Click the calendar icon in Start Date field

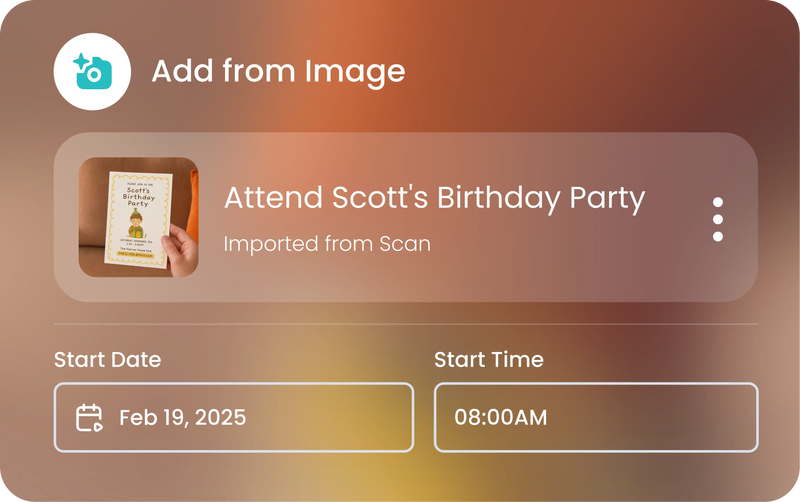pyautogui.click(x=89, y=418)
